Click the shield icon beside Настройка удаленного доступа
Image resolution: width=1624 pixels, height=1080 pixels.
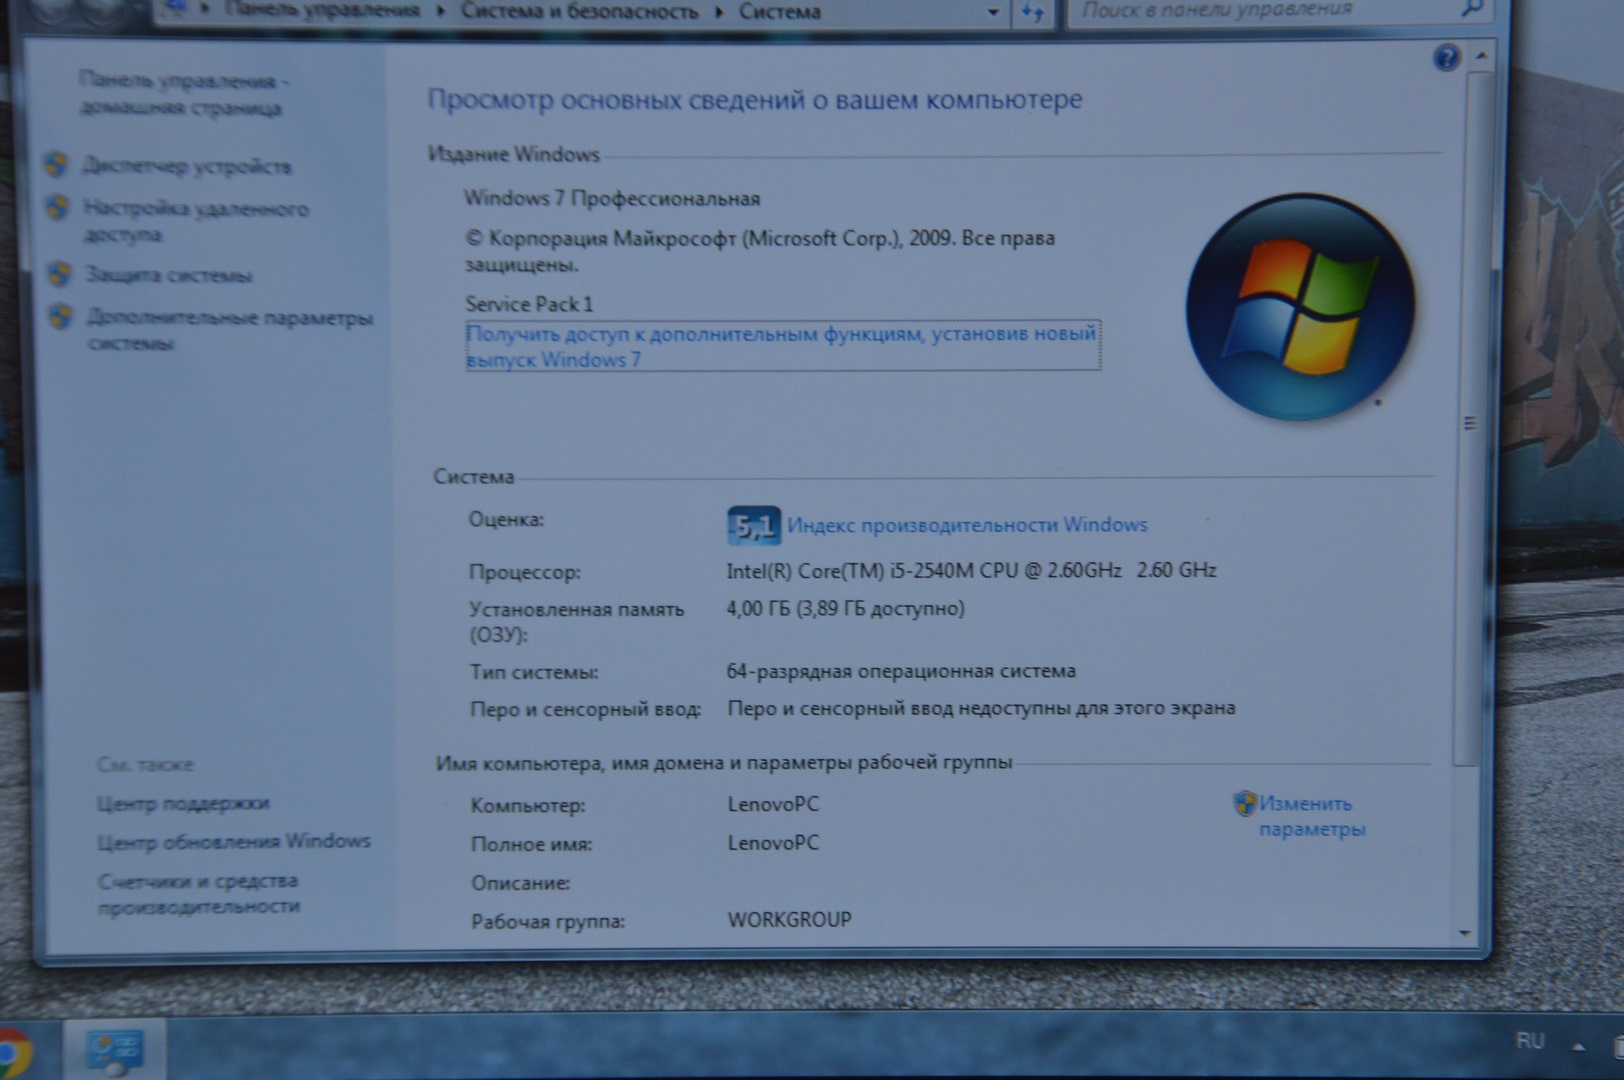click(x=58, y=208)
